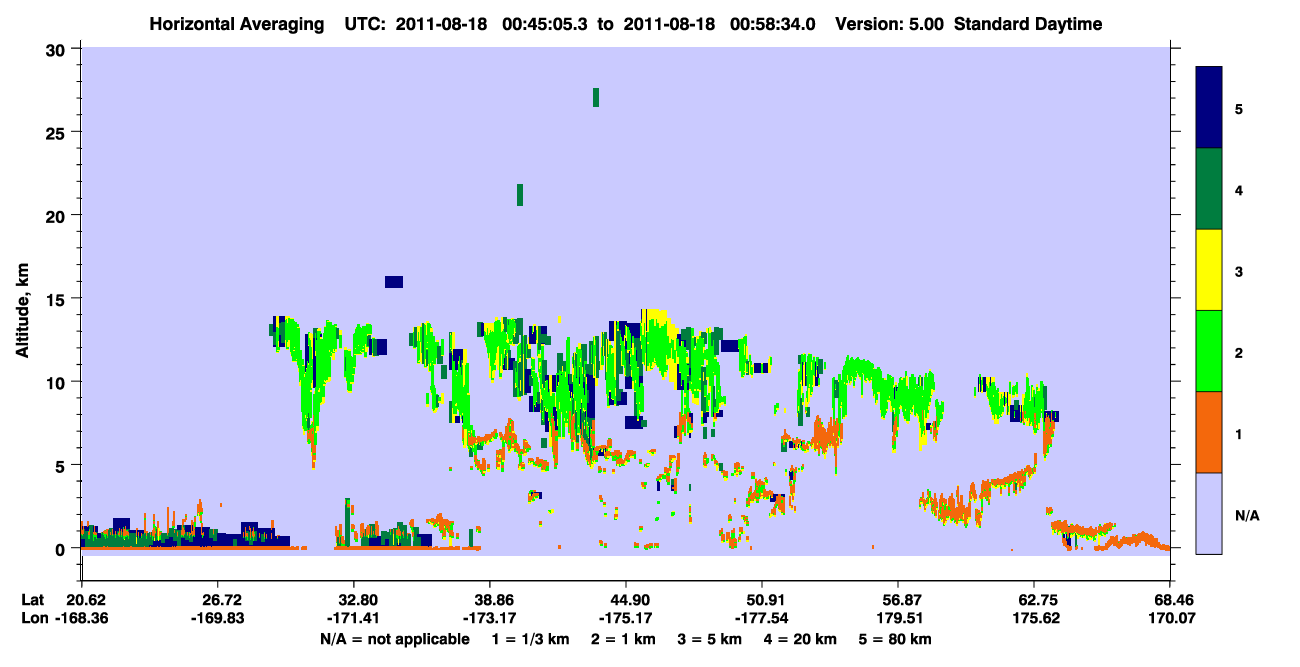The image size is (1300, 667).
Task: Click the altitude tick label 30
Action: tap(58, 49)
